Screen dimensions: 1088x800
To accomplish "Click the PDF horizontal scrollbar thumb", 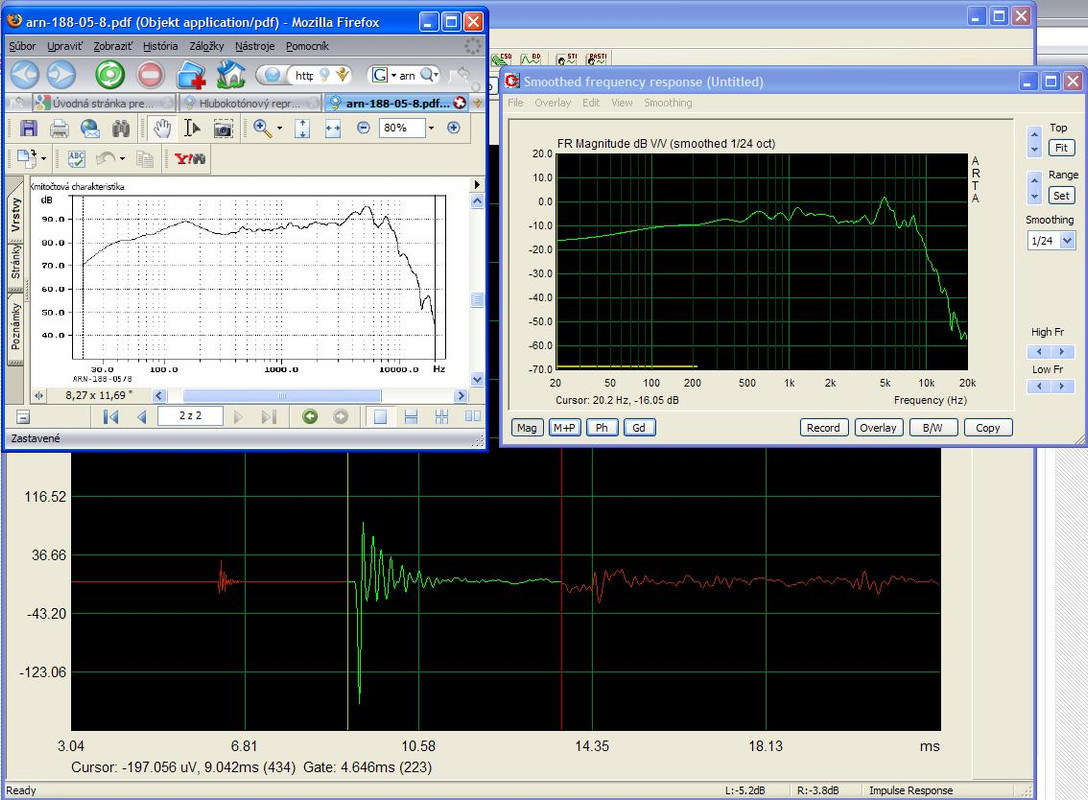I will click(282, 395).
